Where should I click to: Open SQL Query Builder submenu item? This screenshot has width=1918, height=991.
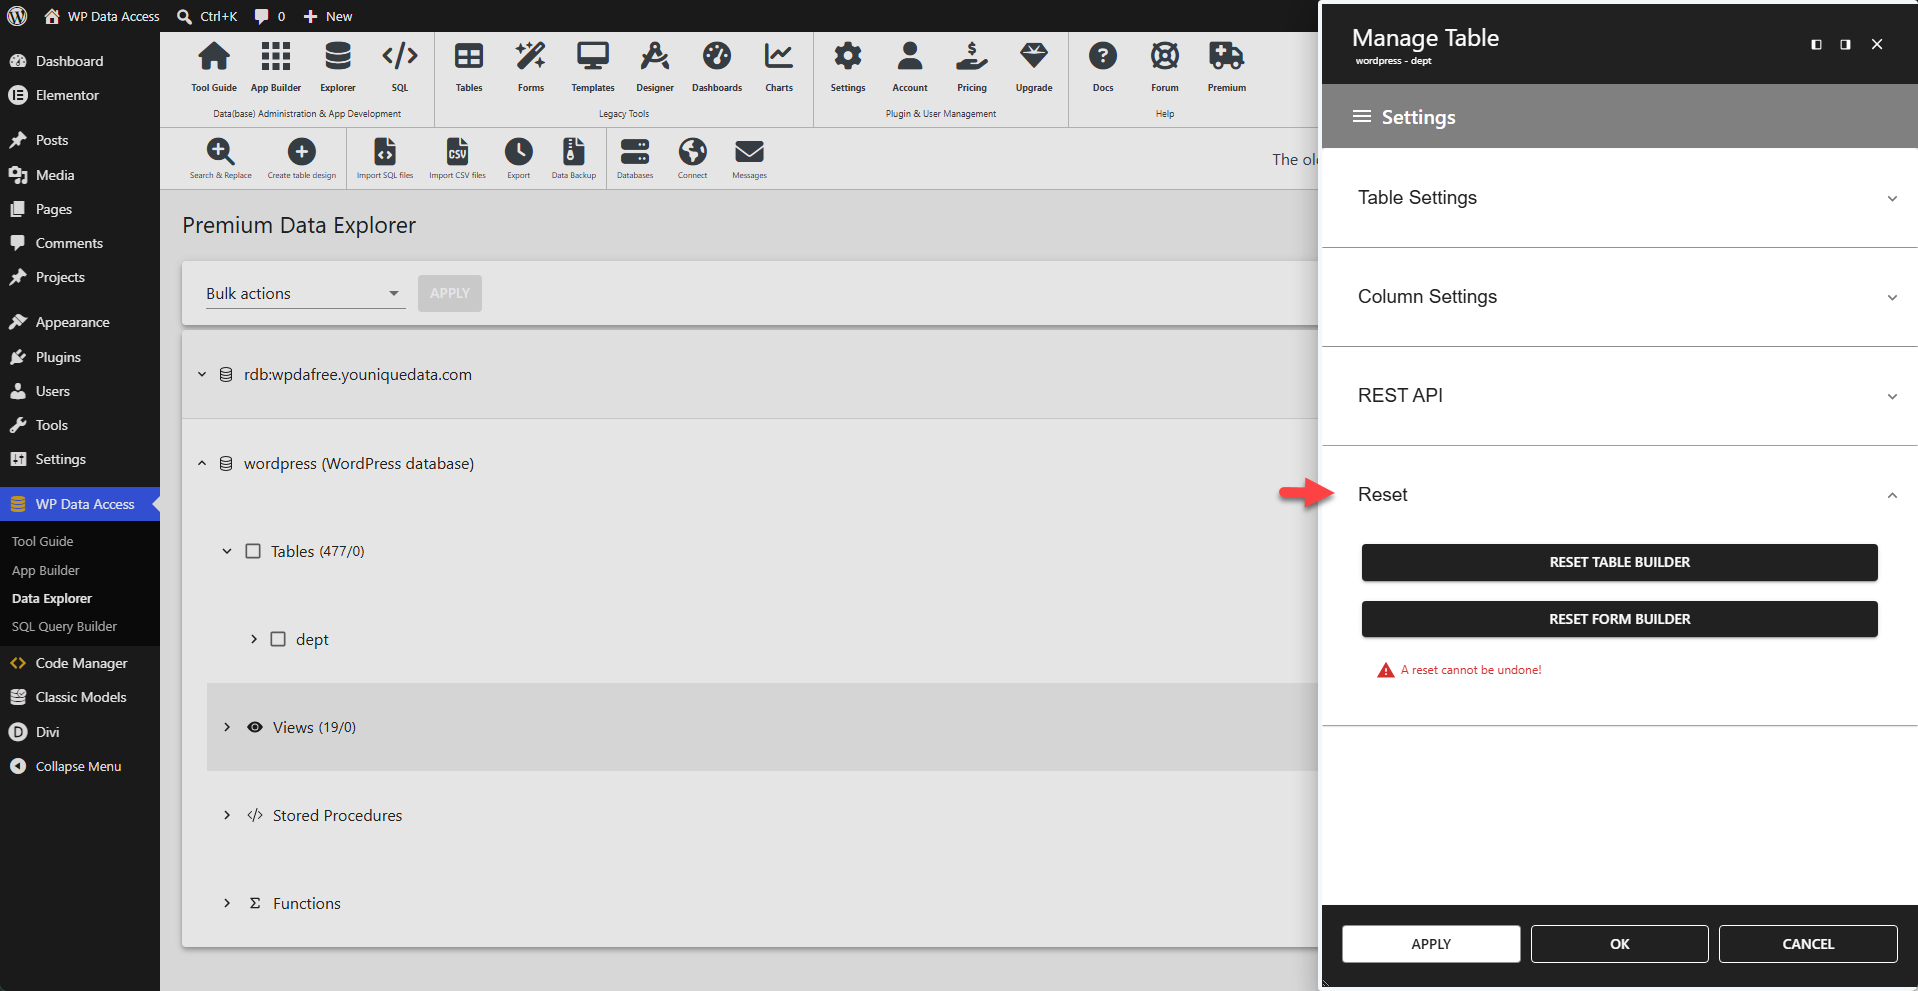tap(64, 626)
